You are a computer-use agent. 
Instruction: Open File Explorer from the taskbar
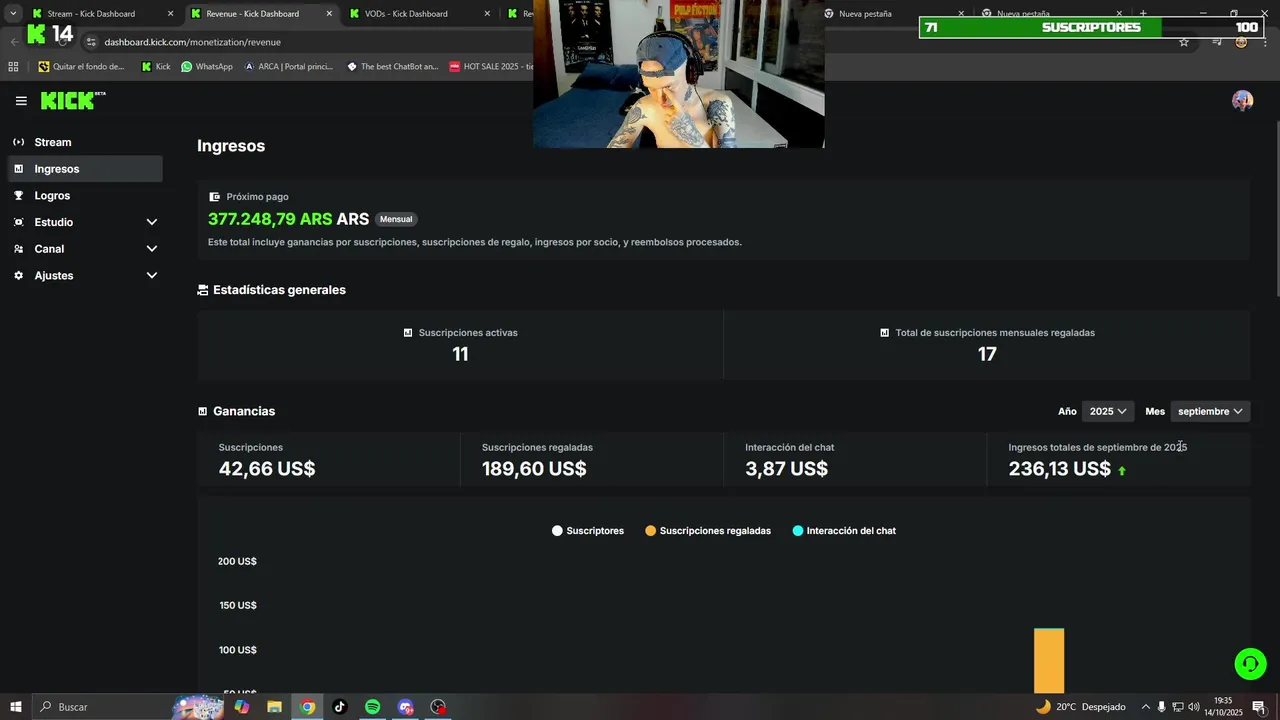point(274,707)
